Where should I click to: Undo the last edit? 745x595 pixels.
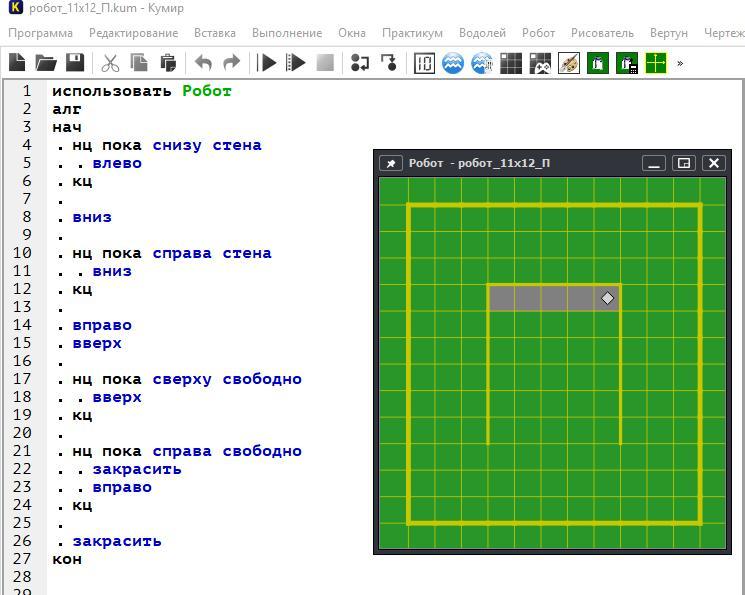click(203, 63)
